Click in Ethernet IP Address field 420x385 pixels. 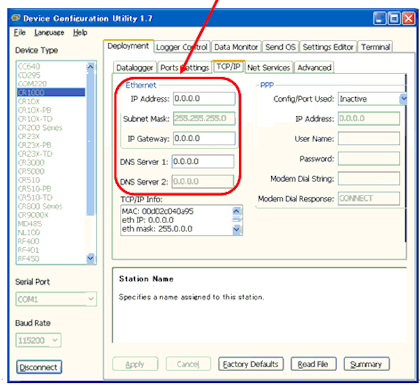(204, 99)
